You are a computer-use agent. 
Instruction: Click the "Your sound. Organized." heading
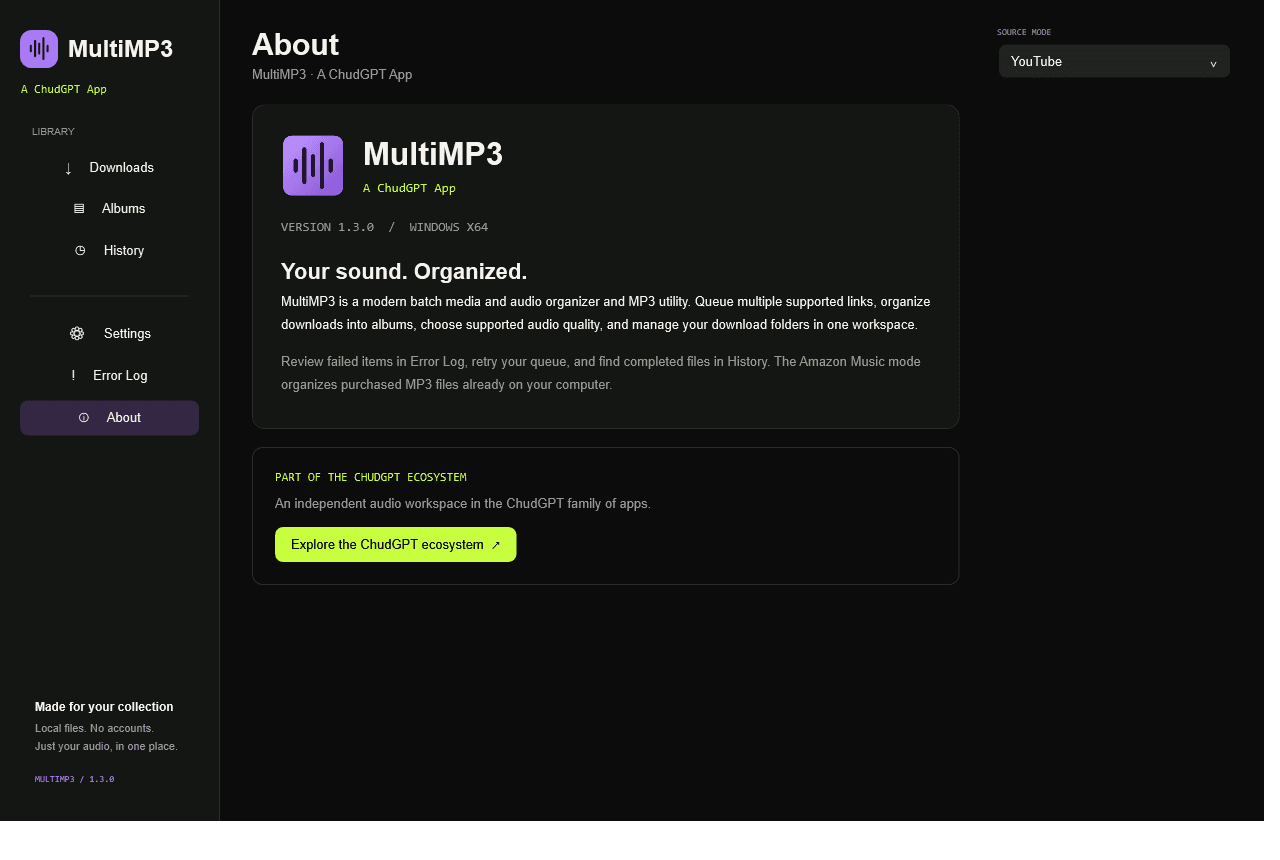point(404,271)
